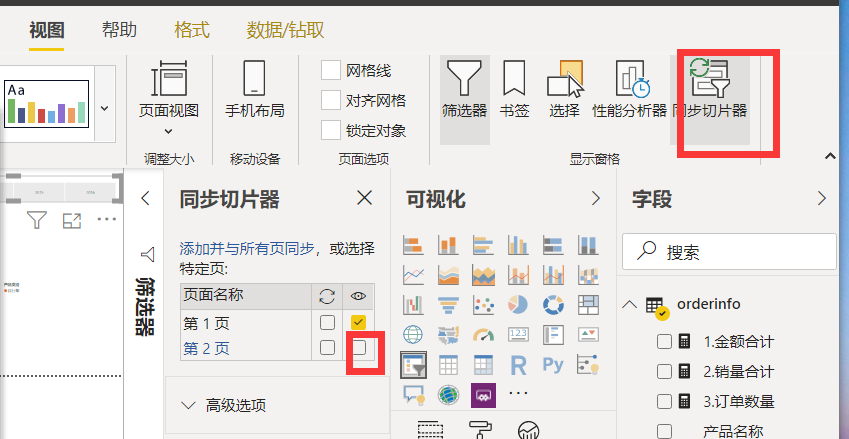Select the KPI visual
849x439 pixels.
coord(588,335)
